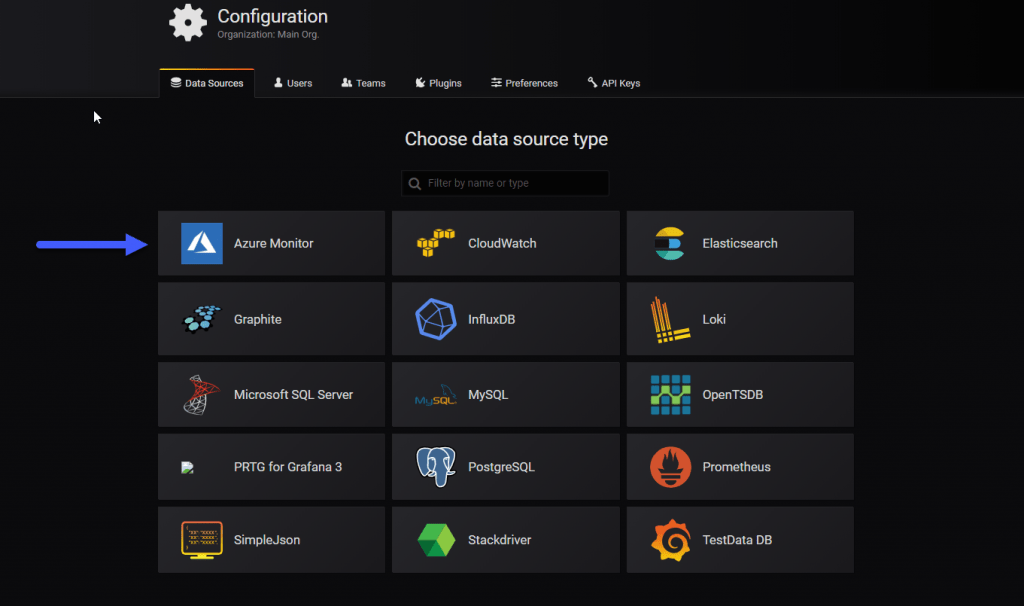The image size is (1024, 606).
Task: Open the Data Sources tab
Action: (207, 83)
